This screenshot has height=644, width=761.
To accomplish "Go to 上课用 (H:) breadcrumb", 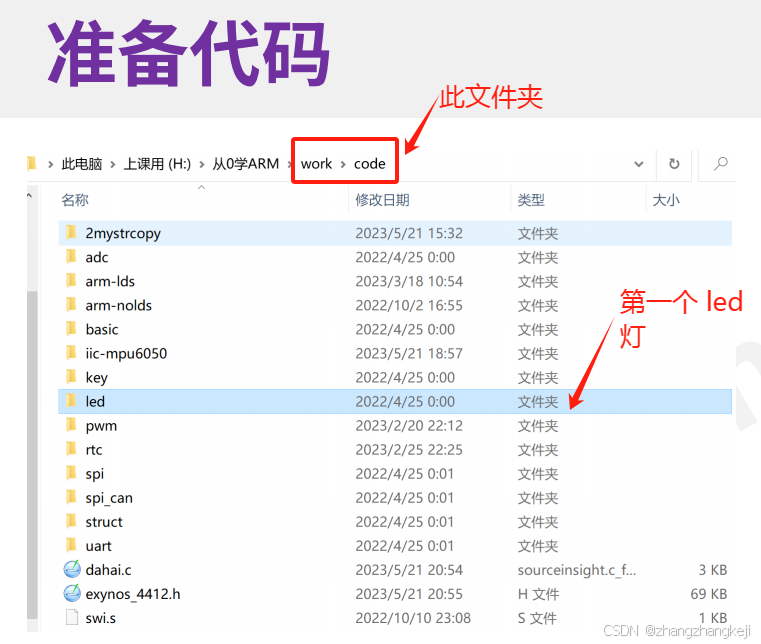I will point(157,164).
